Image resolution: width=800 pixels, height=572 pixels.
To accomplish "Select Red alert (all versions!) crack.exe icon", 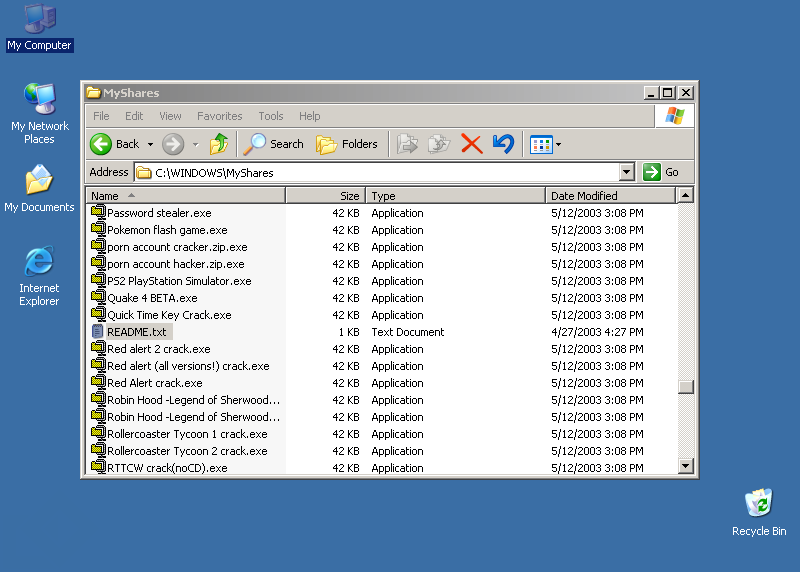I will click(98, 365).
